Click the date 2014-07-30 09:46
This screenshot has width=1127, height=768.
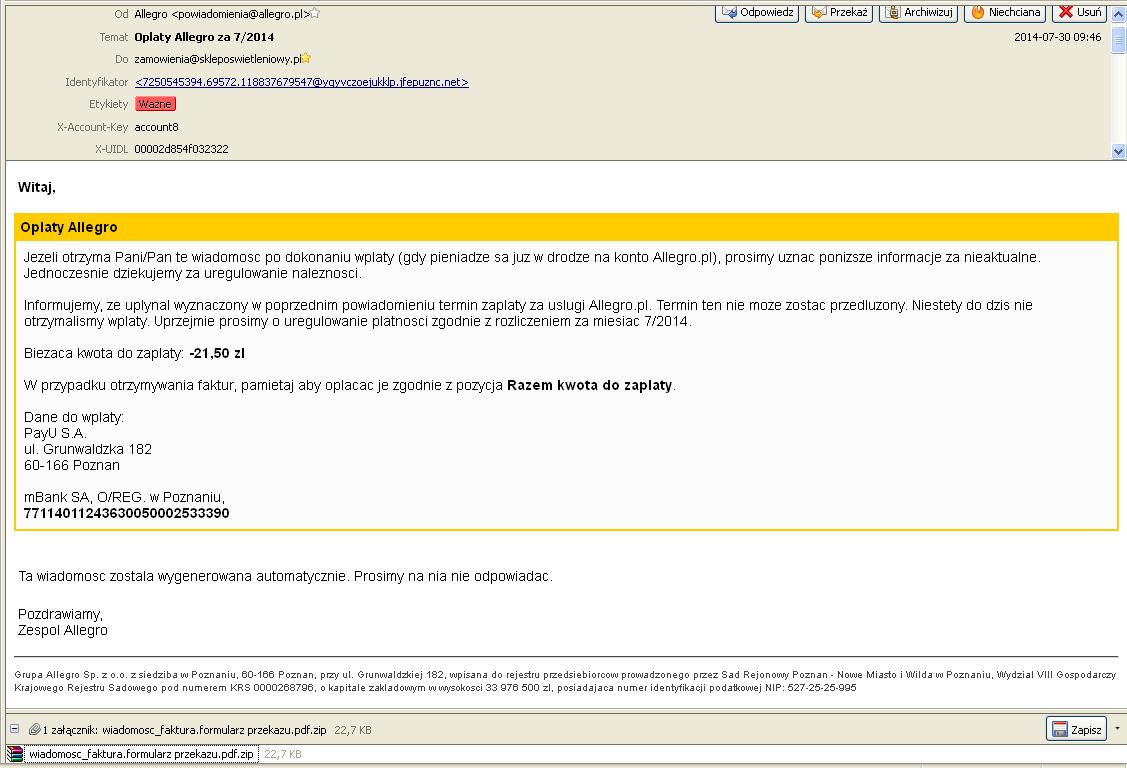pyautogui.click(x=1057, y=37)
